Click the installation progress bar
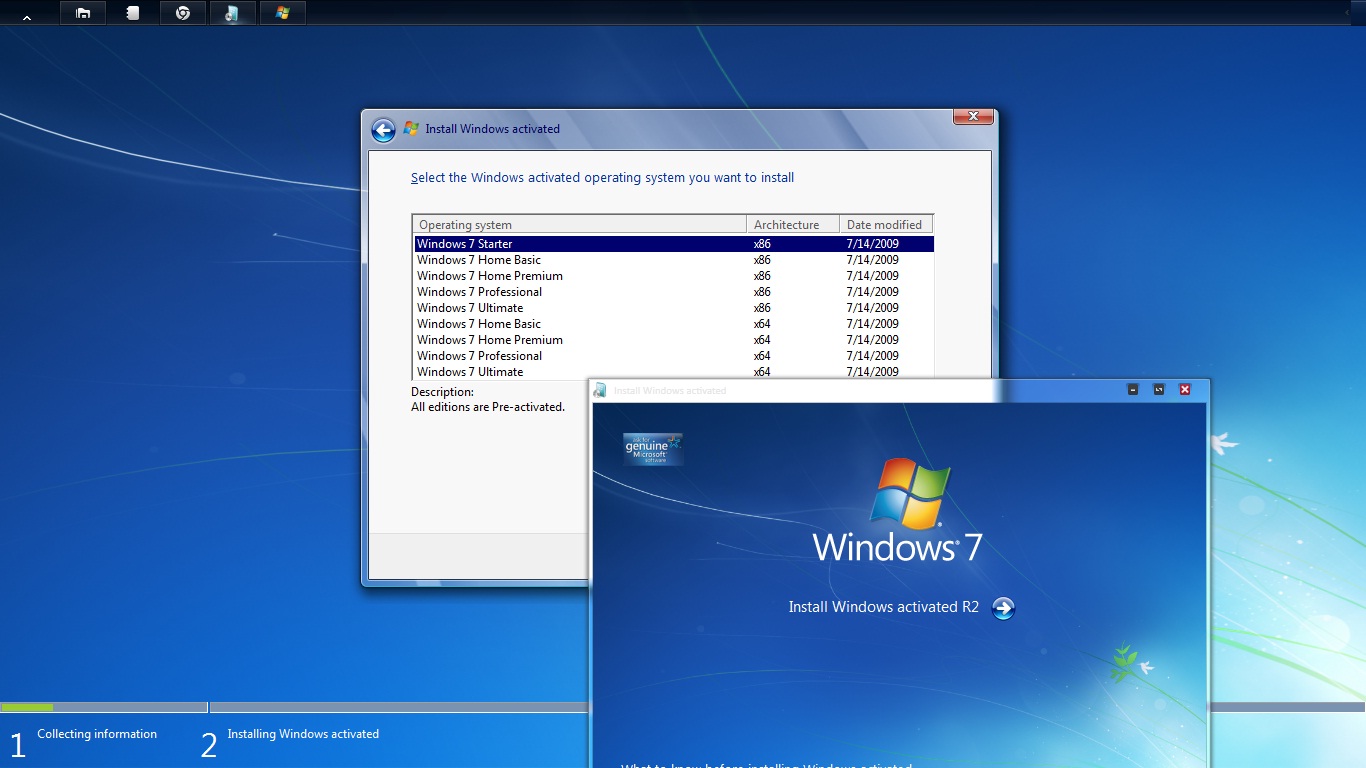This screenshot has width=1366, height=768. coord(104,706)
